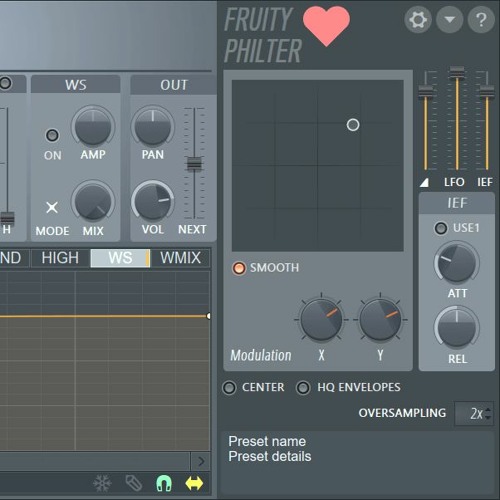The image size is (500, 500).
Task: Click the LFO fader handle
Action: pyautogui.click(x=457, y=73)
